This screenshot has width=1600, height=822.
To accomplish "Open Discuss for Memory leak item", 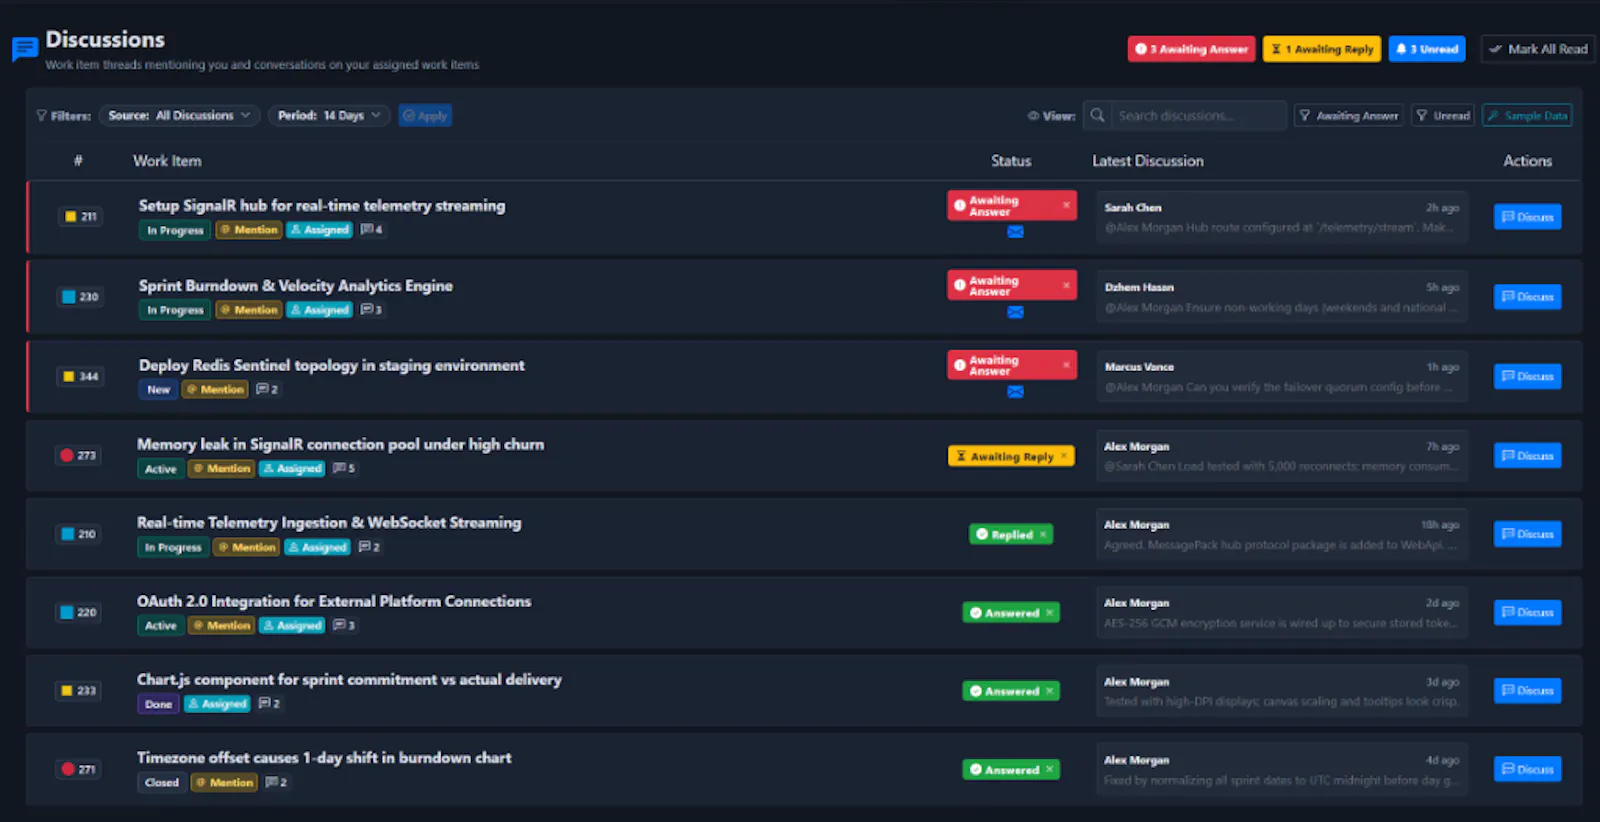I will pyautogui.click(x=1528, y=456).
